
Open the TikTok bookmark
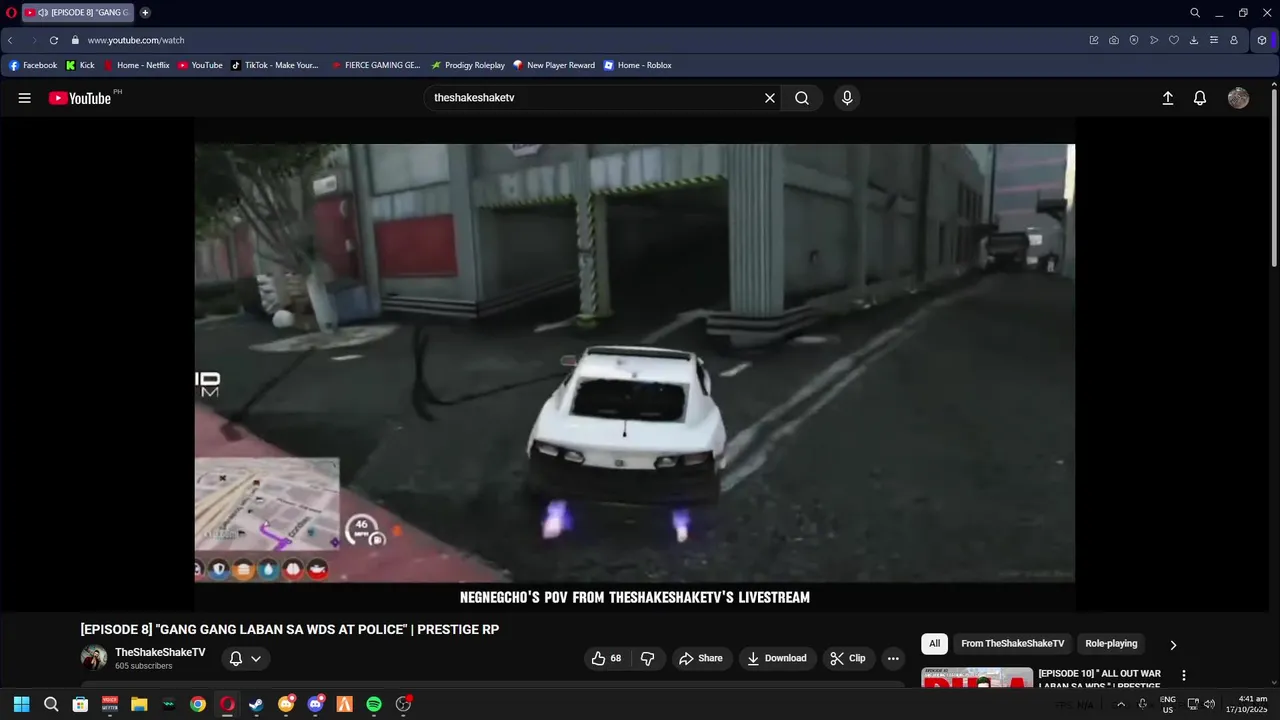pos(275,65)
